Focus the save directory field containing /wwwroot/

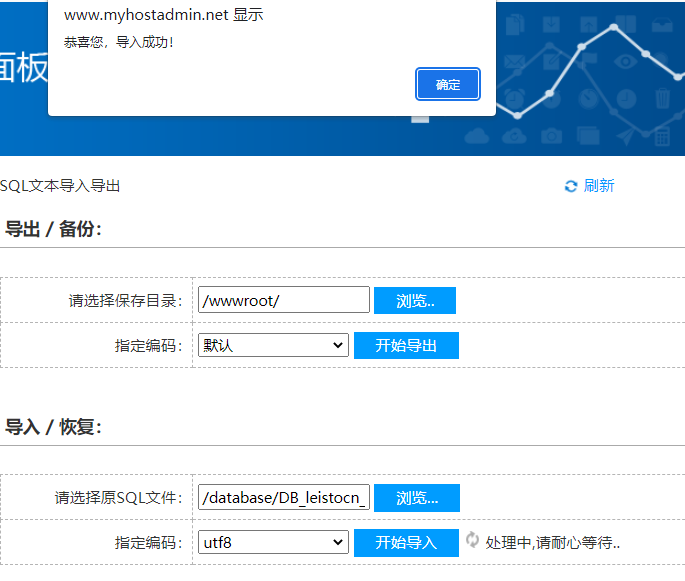[284, 300]
